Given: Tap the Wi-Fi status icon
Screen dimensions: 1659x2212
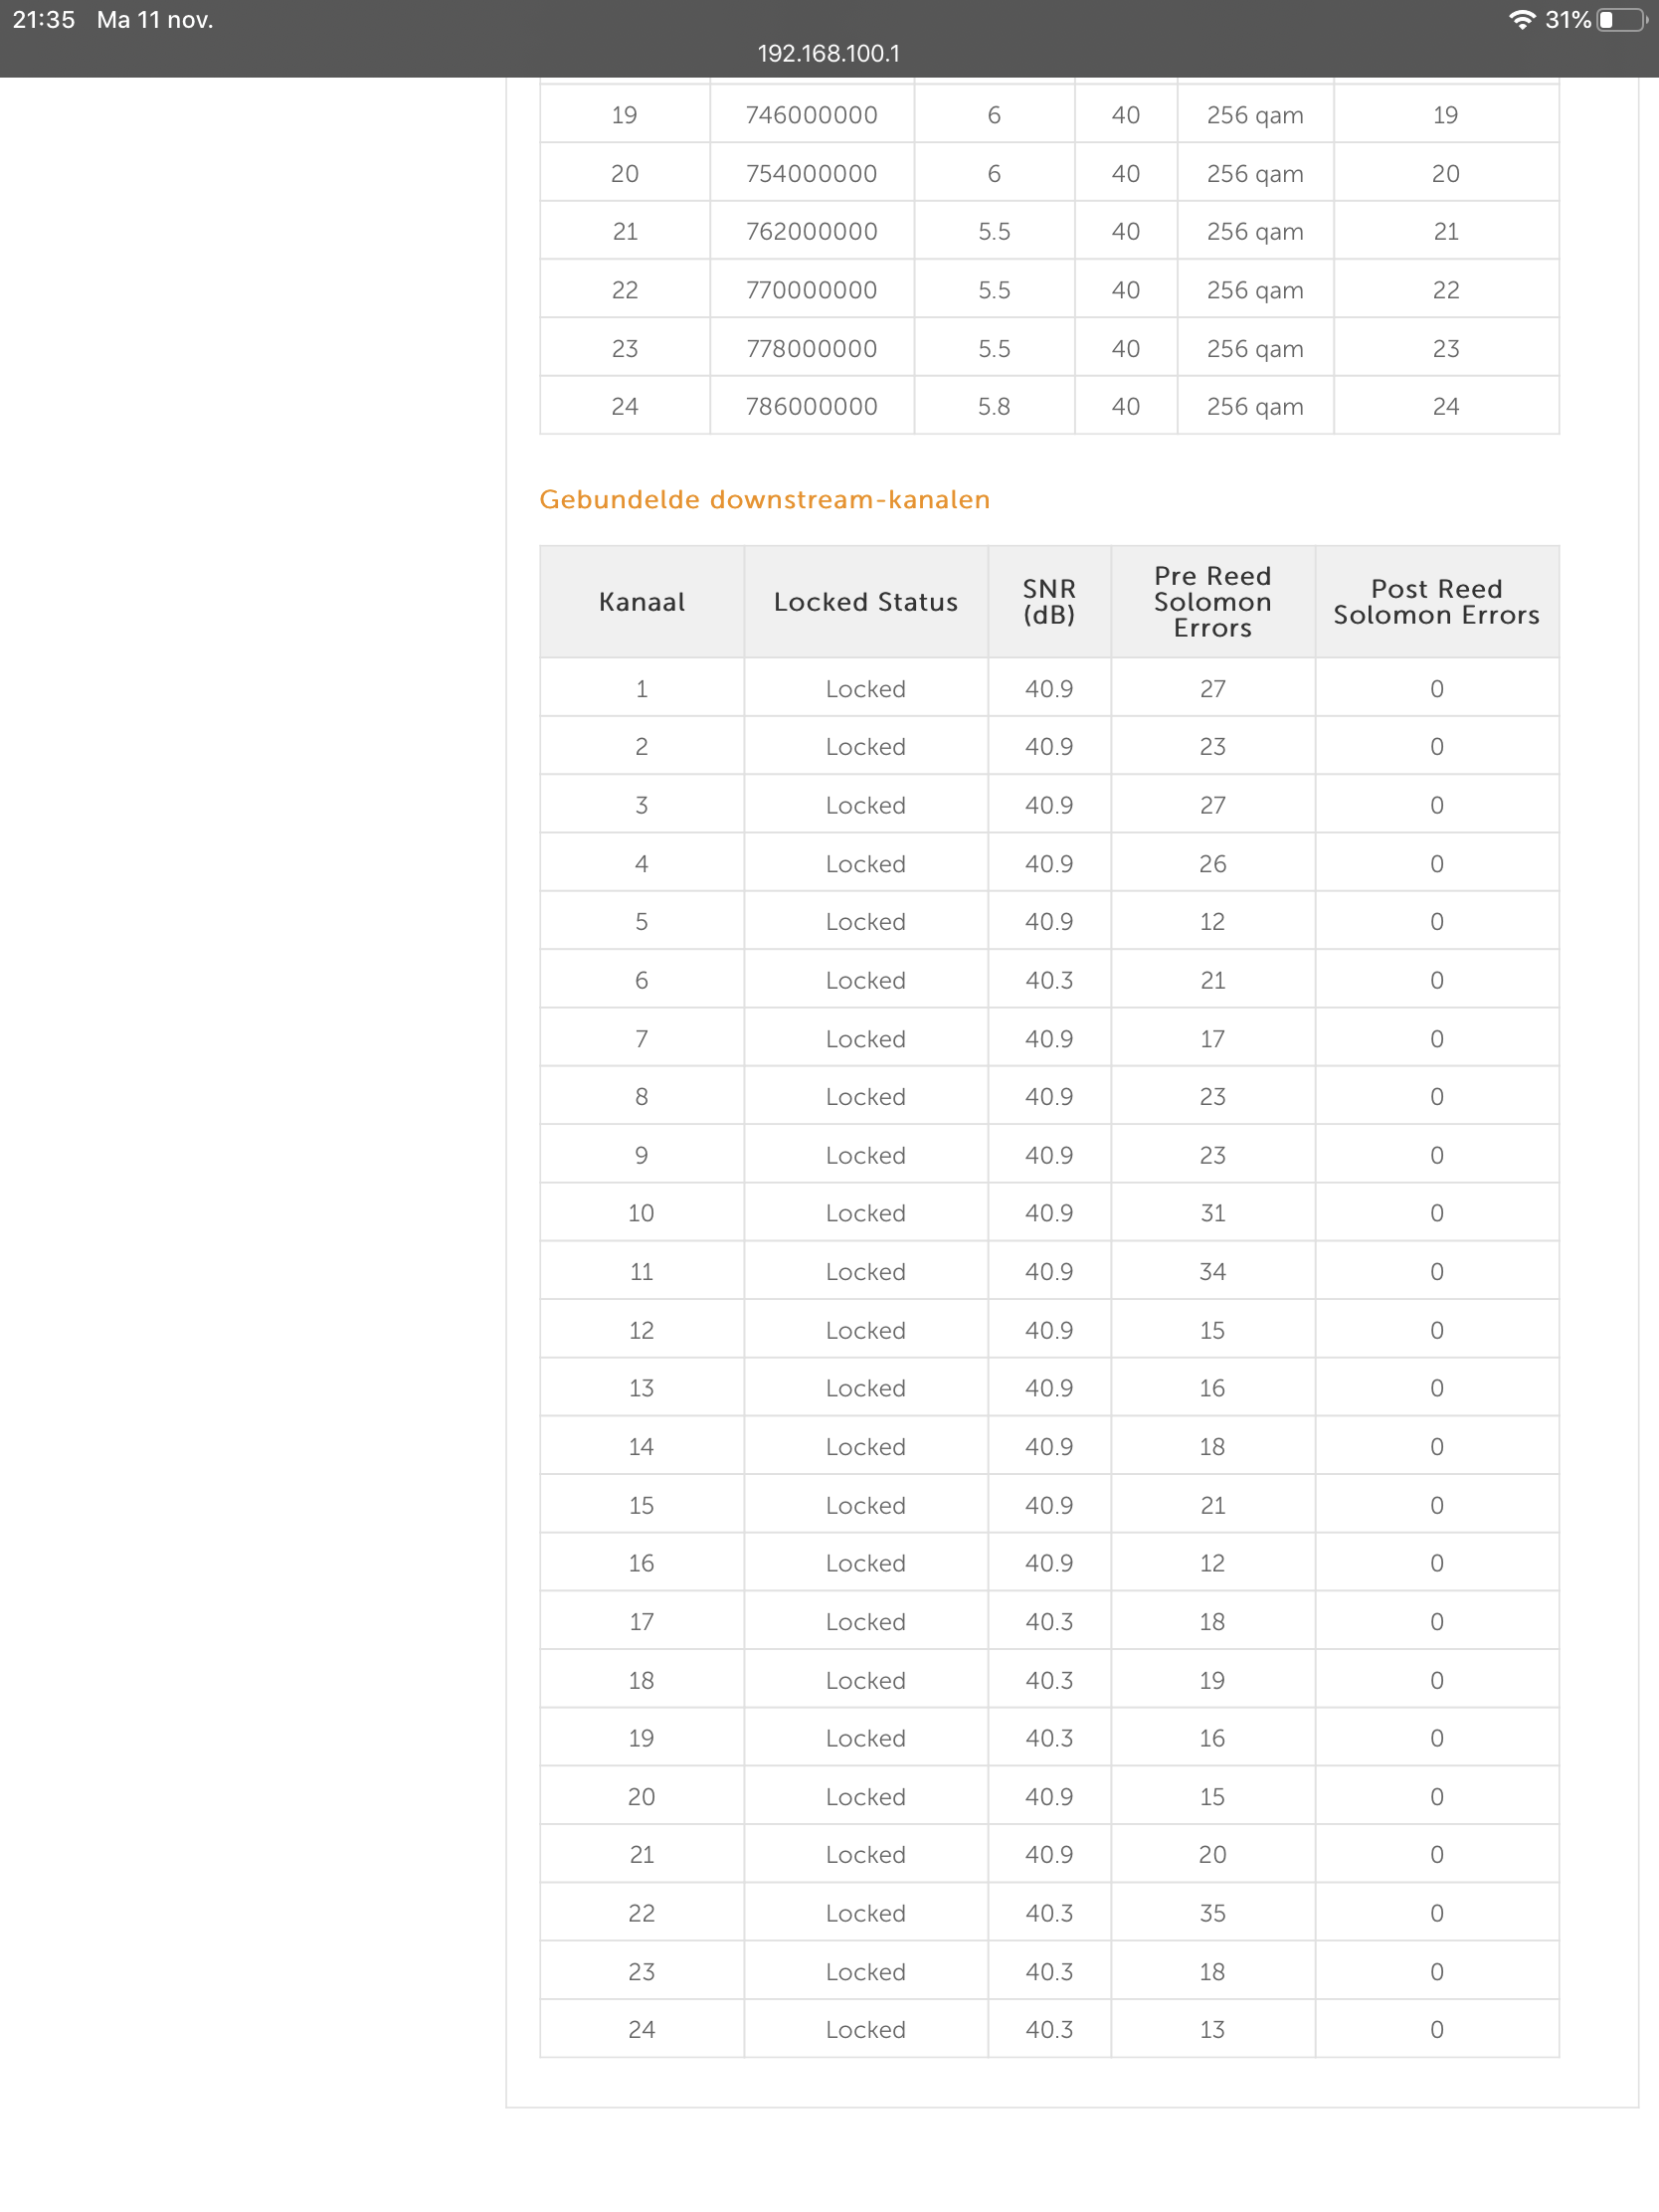Looking at the screenshot, I should [x=1521, y=20].
